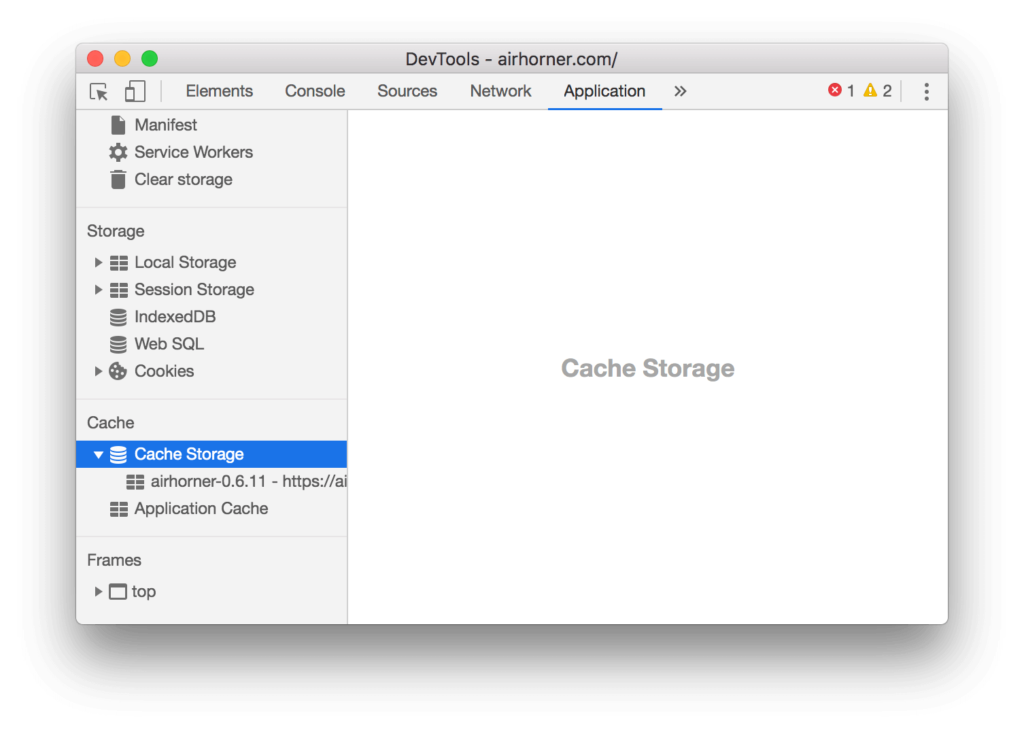Toggle the device toolbar icon

[x=135, y=91]
